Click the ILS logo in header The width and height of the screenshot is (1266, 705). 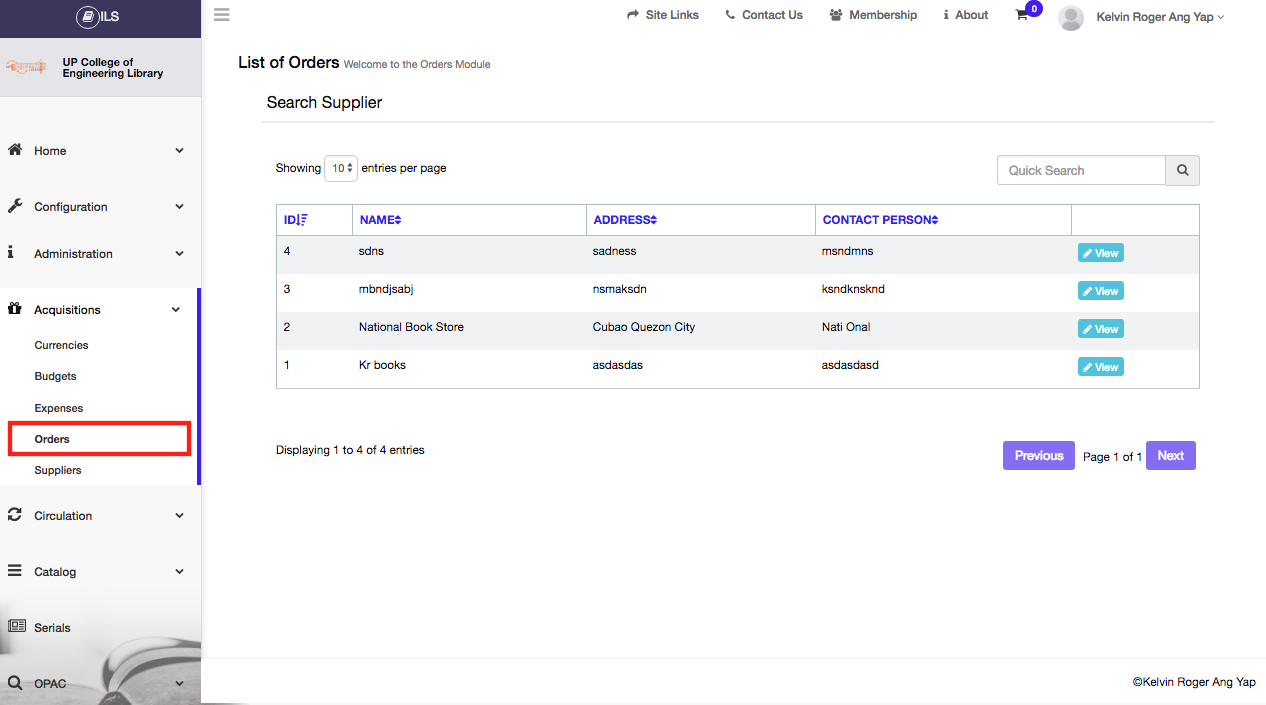pos(99,17)
